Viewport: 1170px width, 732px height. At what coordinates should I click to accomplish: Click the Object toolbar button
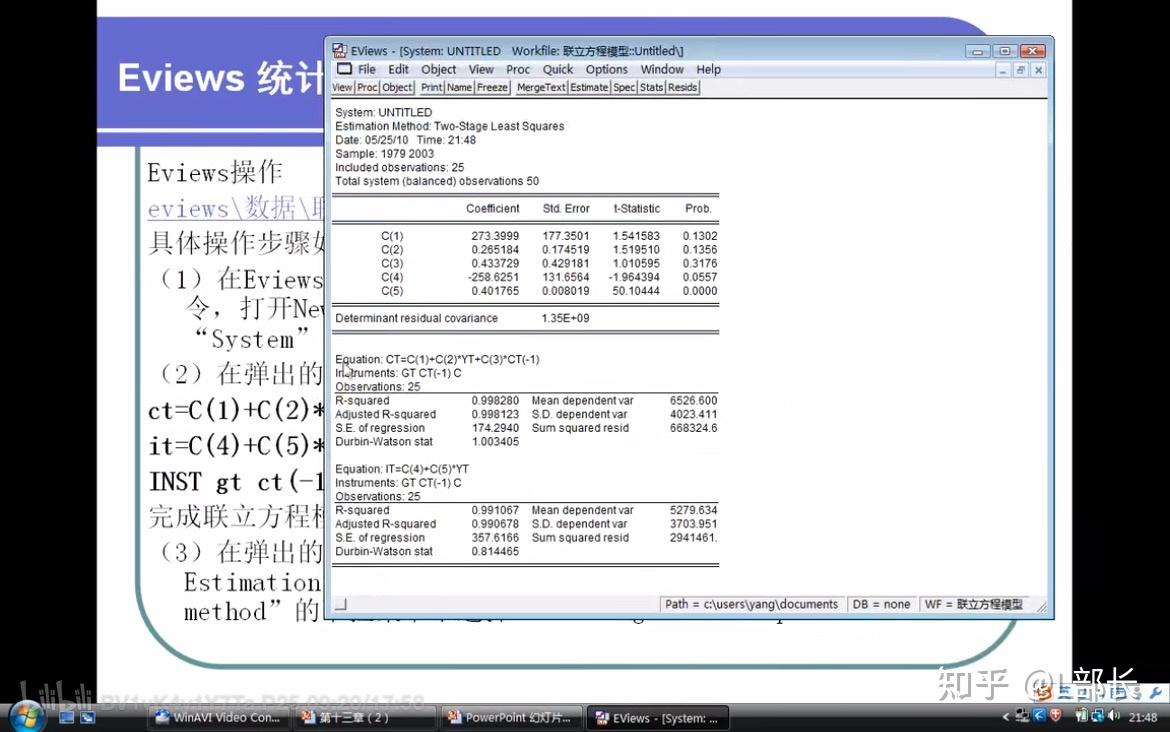(x=396, y=87)
